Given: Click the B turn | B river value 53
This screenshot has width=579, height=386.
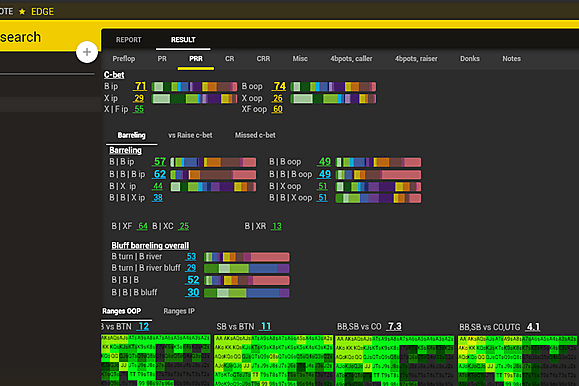Looking at the screenshot, I should (x=191, y=257).
